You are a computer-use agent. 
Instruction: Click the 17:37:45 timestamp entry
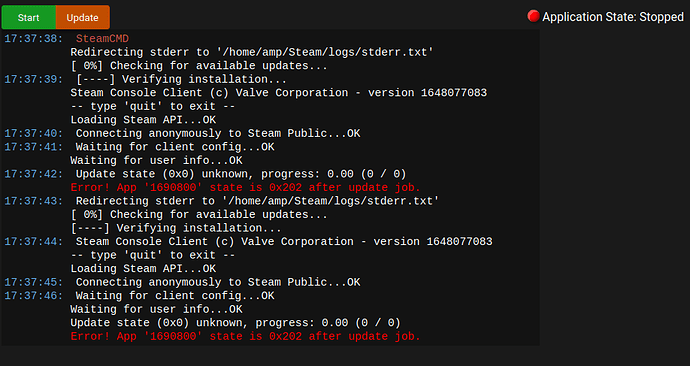33,282
